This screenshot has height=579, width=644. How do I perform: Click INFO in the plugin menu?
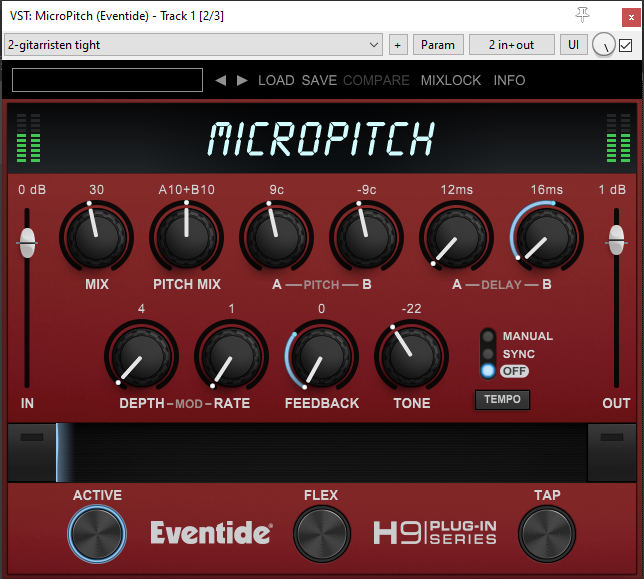coord(509,80)
